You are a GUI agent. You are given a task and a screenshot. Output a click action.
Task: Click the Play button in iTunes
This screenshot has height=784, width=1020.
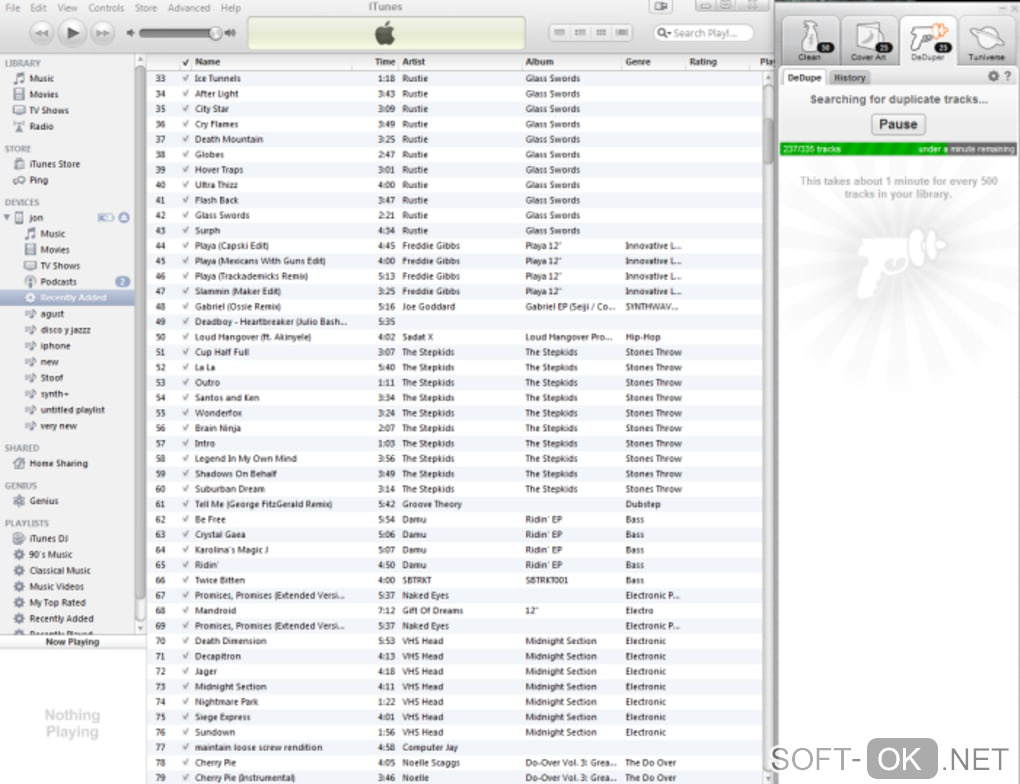[x=72, y=33]
